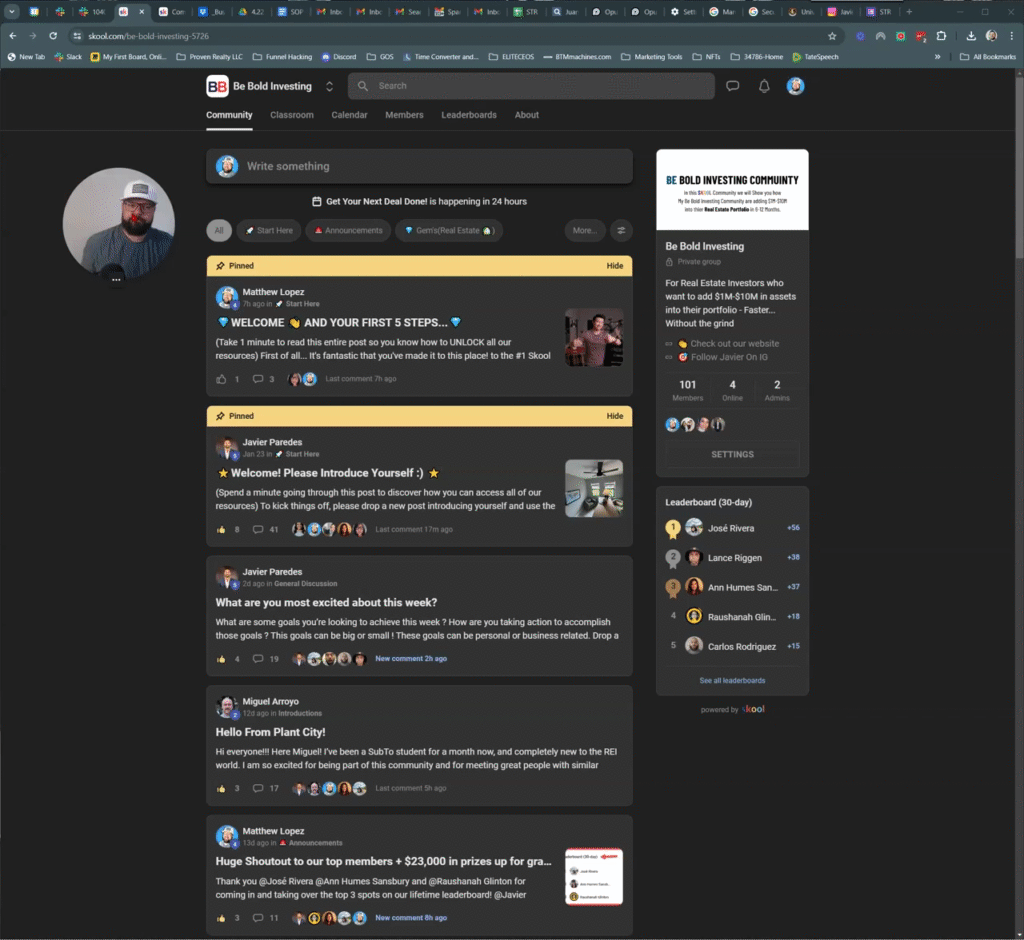
Task: Open the feed sort filter icon
Action: pyautogui.click(x=621, y=231)
